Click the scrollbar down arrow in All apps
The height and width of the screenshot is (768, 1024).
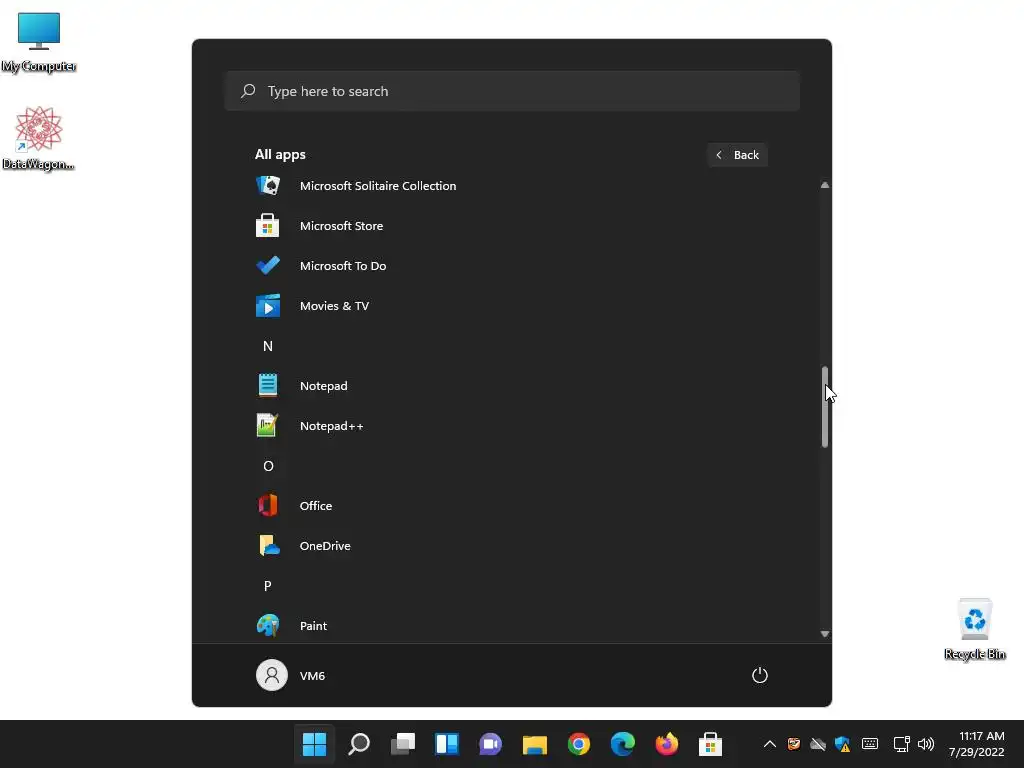825,634
